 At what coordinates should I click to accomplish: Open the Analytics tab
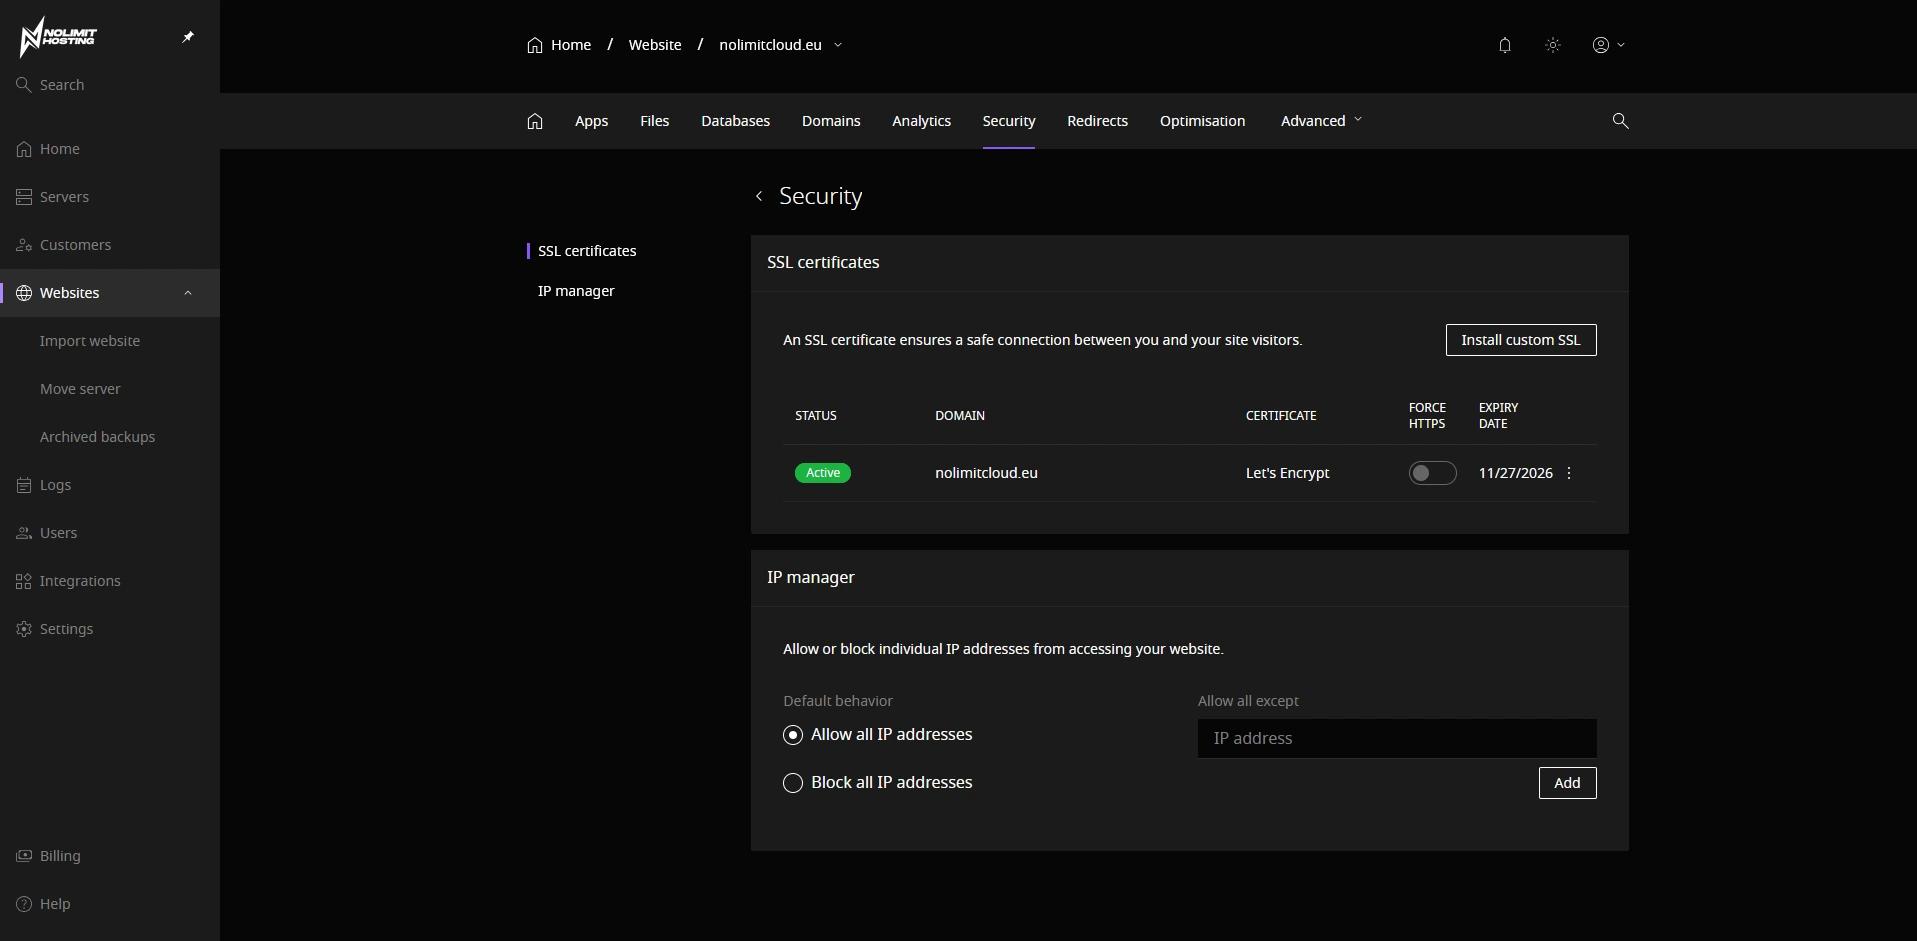[921, 121]
